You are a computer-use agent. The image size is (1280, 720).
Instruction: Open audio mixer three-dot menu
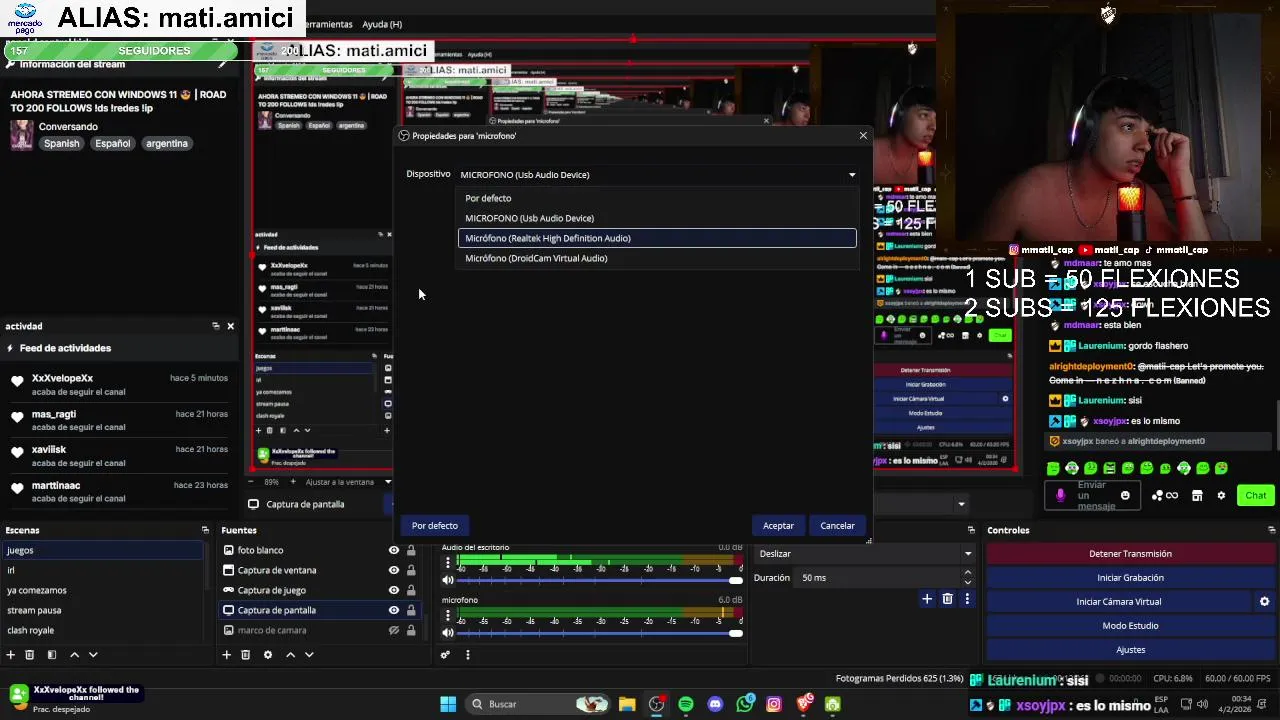[x=467, y=655]
